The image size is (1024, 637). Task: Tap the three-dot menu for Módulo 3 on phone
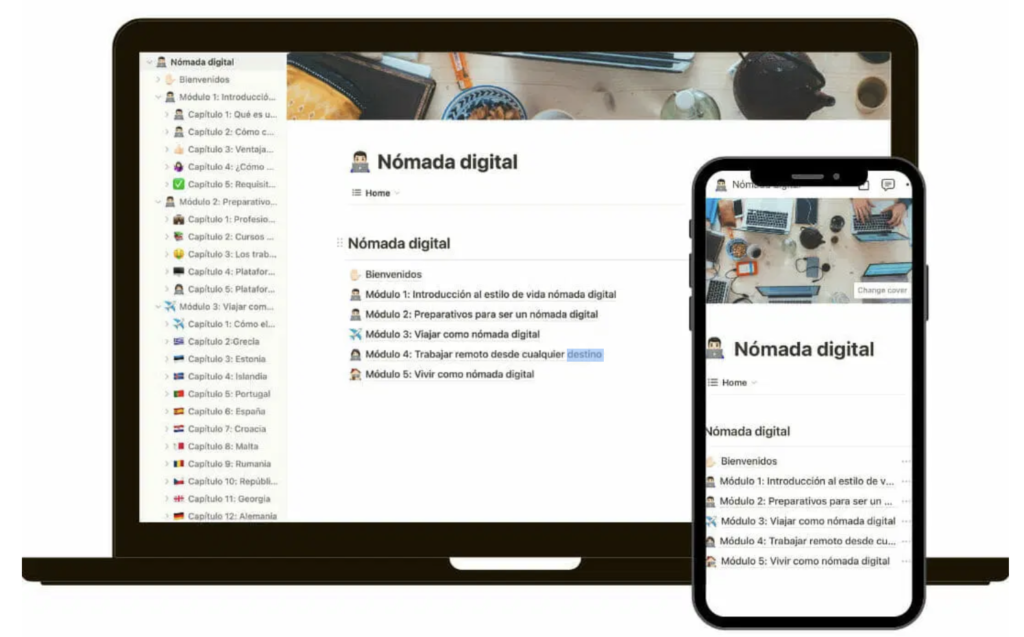coord(905,521)
